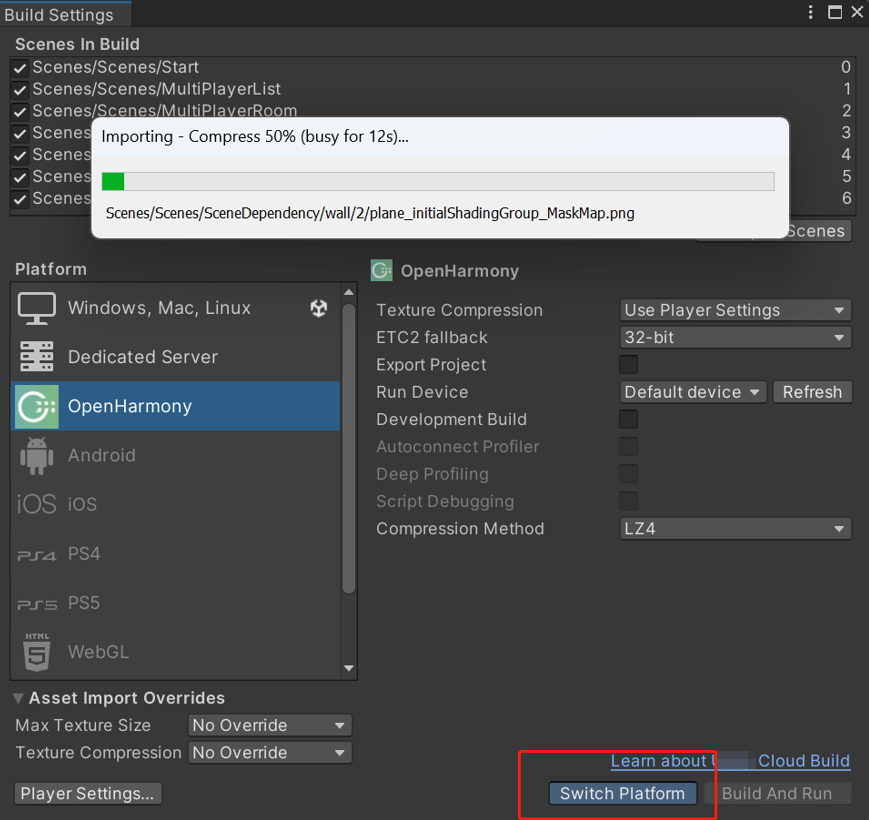This screenshot has width=869, height=820.
Task: Open Player Settings
Action: pos(88,793)
